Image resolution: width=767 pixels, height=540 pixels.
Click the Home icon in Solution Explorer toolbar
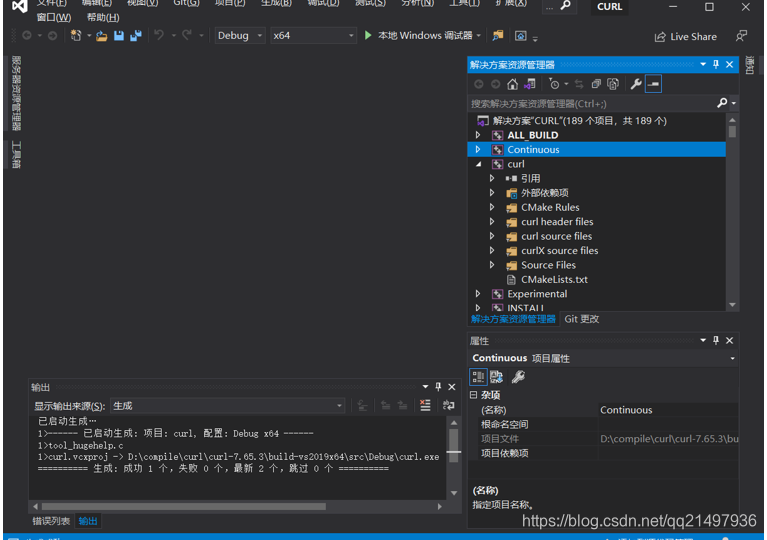tap(512, 84)
